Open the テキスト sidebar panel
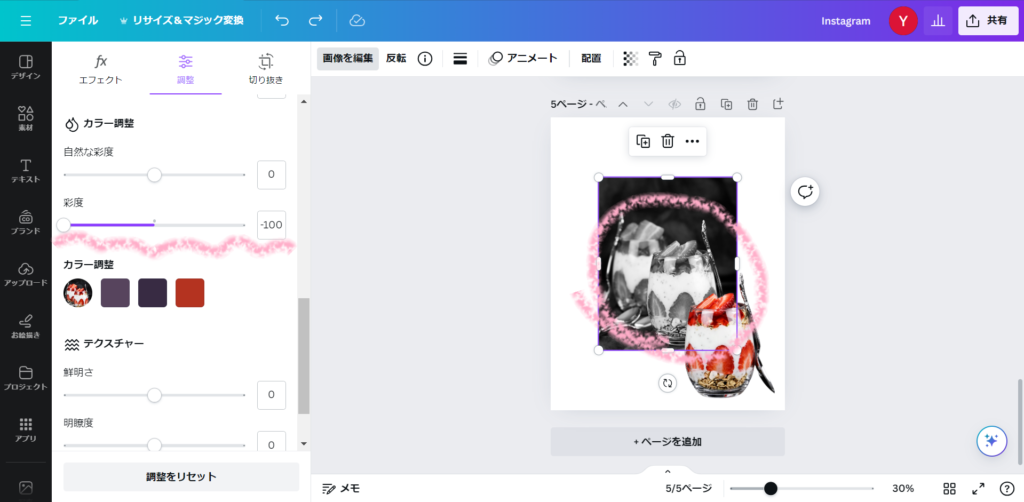Viewport: 1024px width, 502px height. tap(25, 171)
